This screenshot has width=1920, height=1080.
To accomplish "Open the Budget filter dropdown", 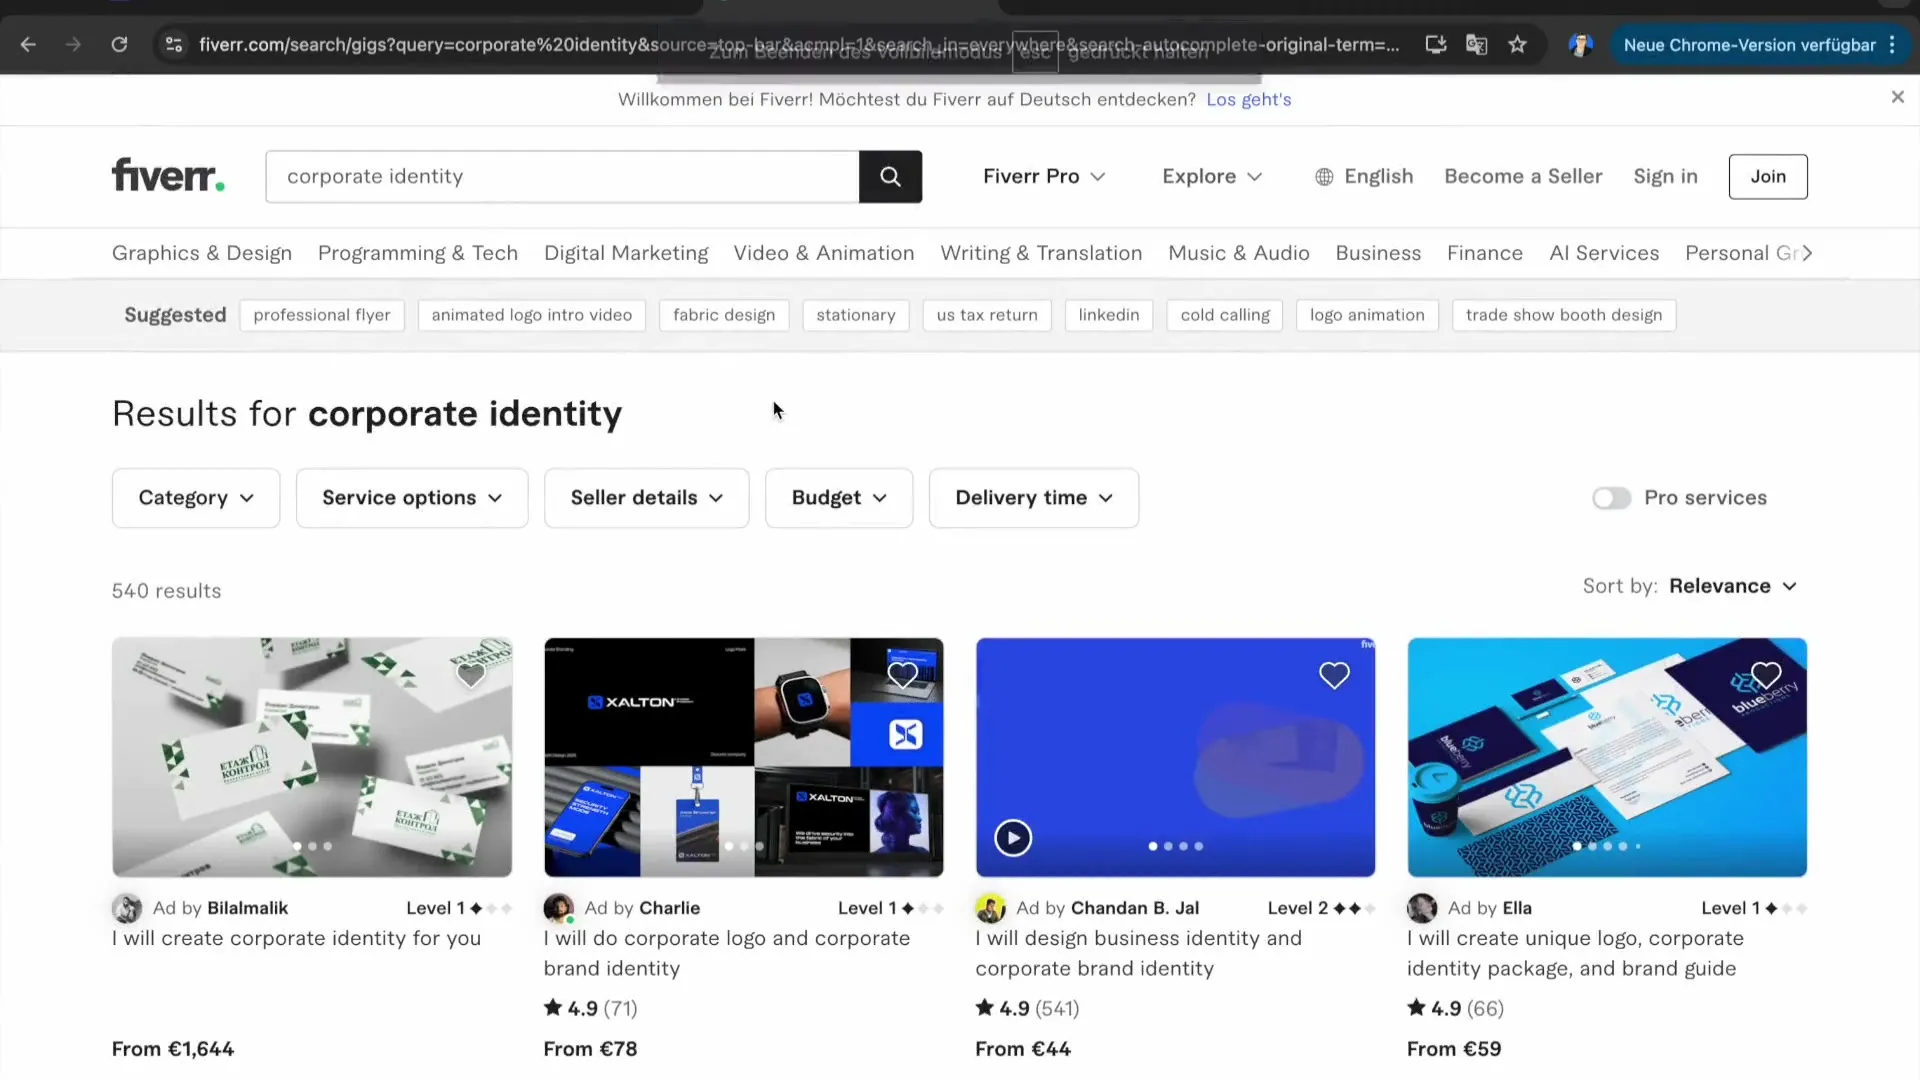I will pyautogui.click(x=838, y=498).
